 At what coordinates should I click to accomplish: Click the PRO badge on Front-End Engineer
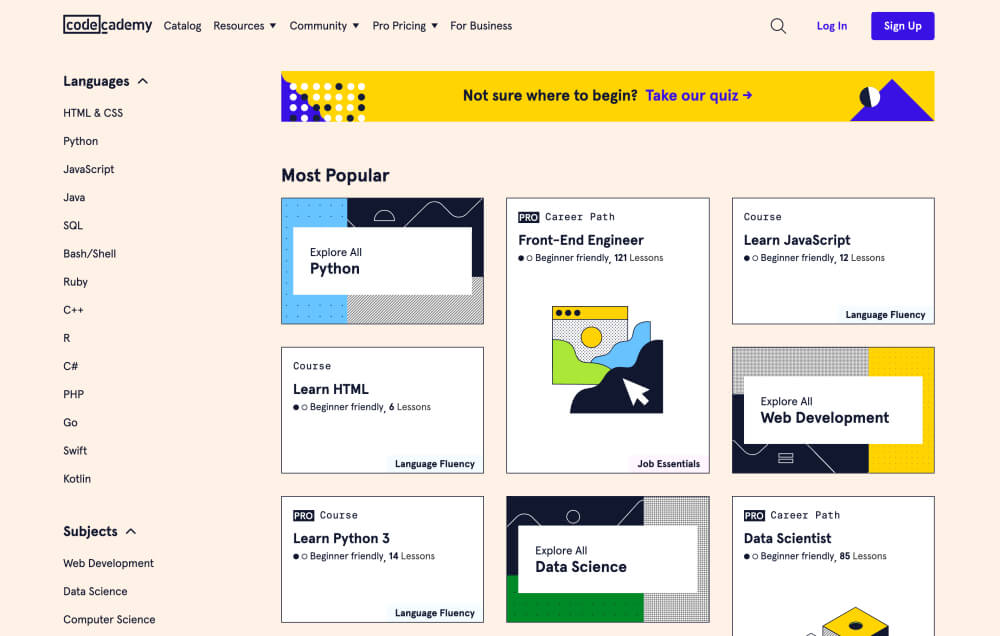click(529, 218)
